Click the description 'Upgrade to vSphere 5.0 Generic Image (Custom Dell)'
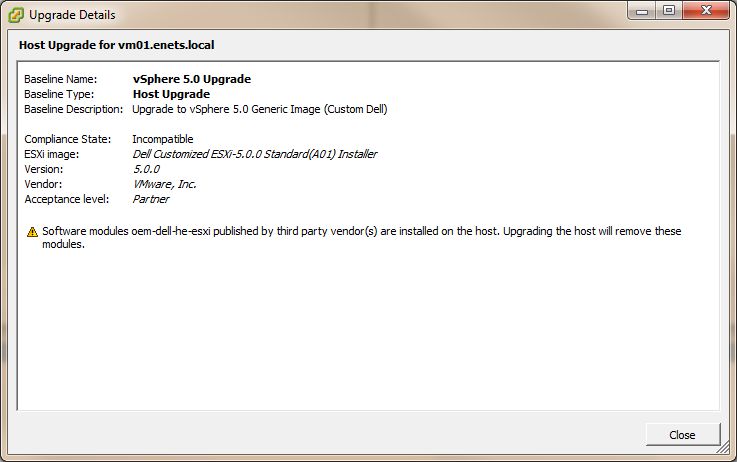The image size is (737, 462). [x=259, y=109]
